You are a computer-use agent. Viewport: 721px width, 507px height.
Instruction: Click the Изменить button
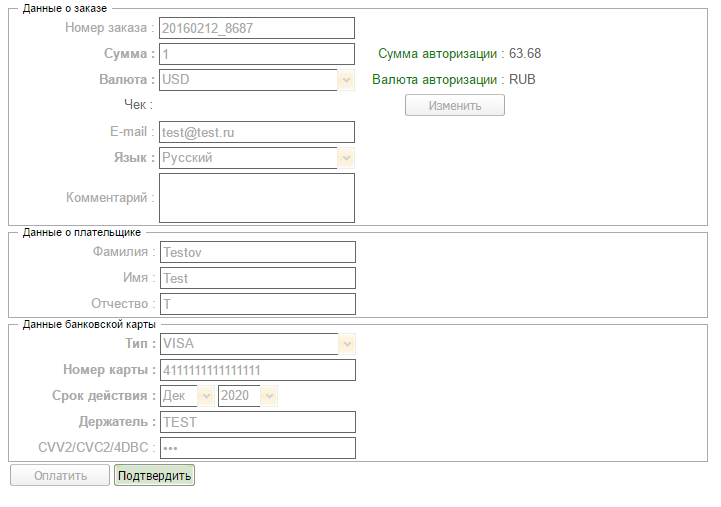455,105
